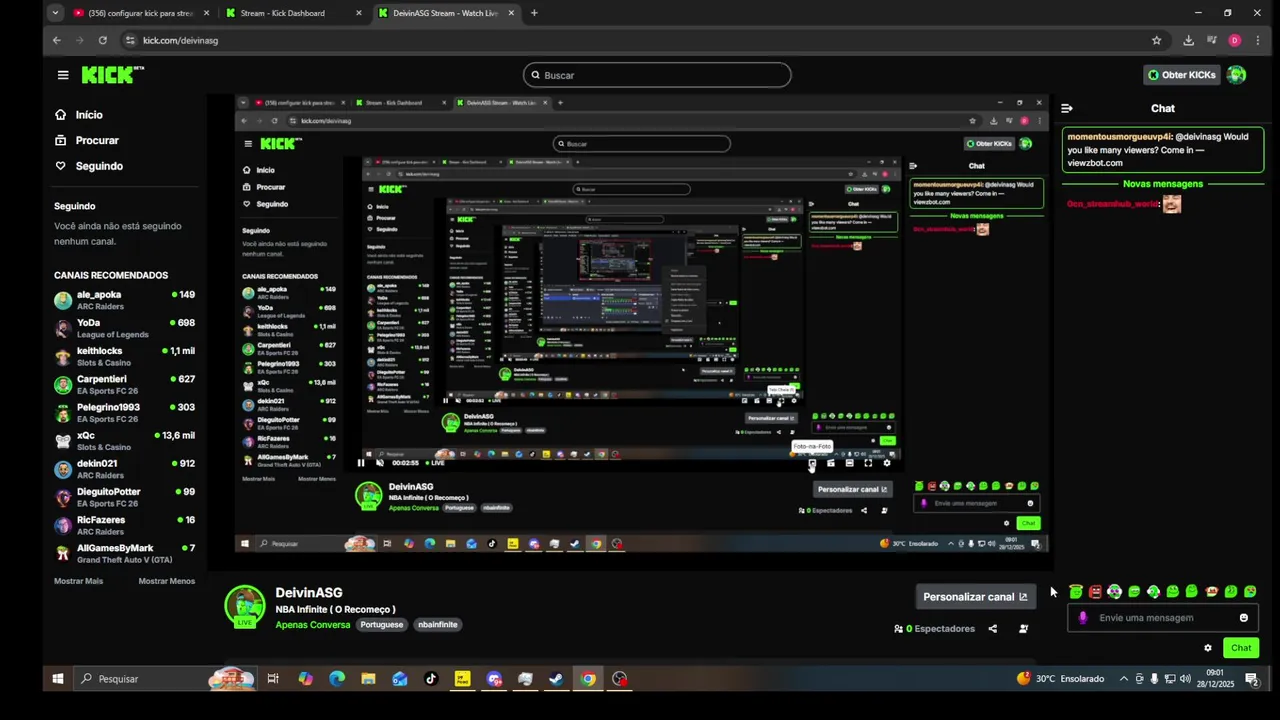Click the Buscar search field
The width and height of the screenshot is (1280, 720).
[x=657, y=75]
